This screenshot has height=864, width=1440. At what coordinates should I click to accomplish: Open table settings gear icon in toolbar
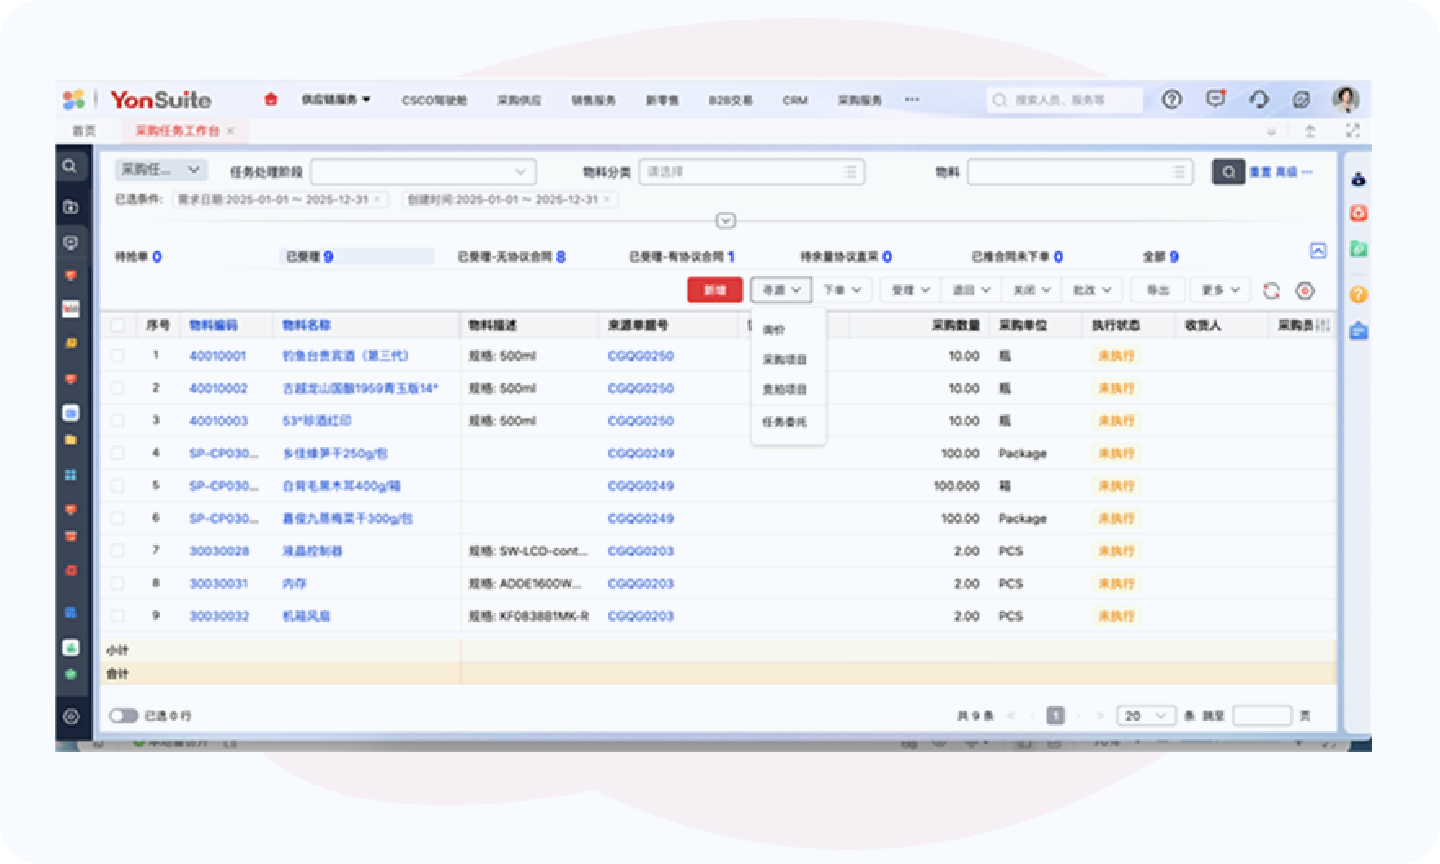point(1305,290)
